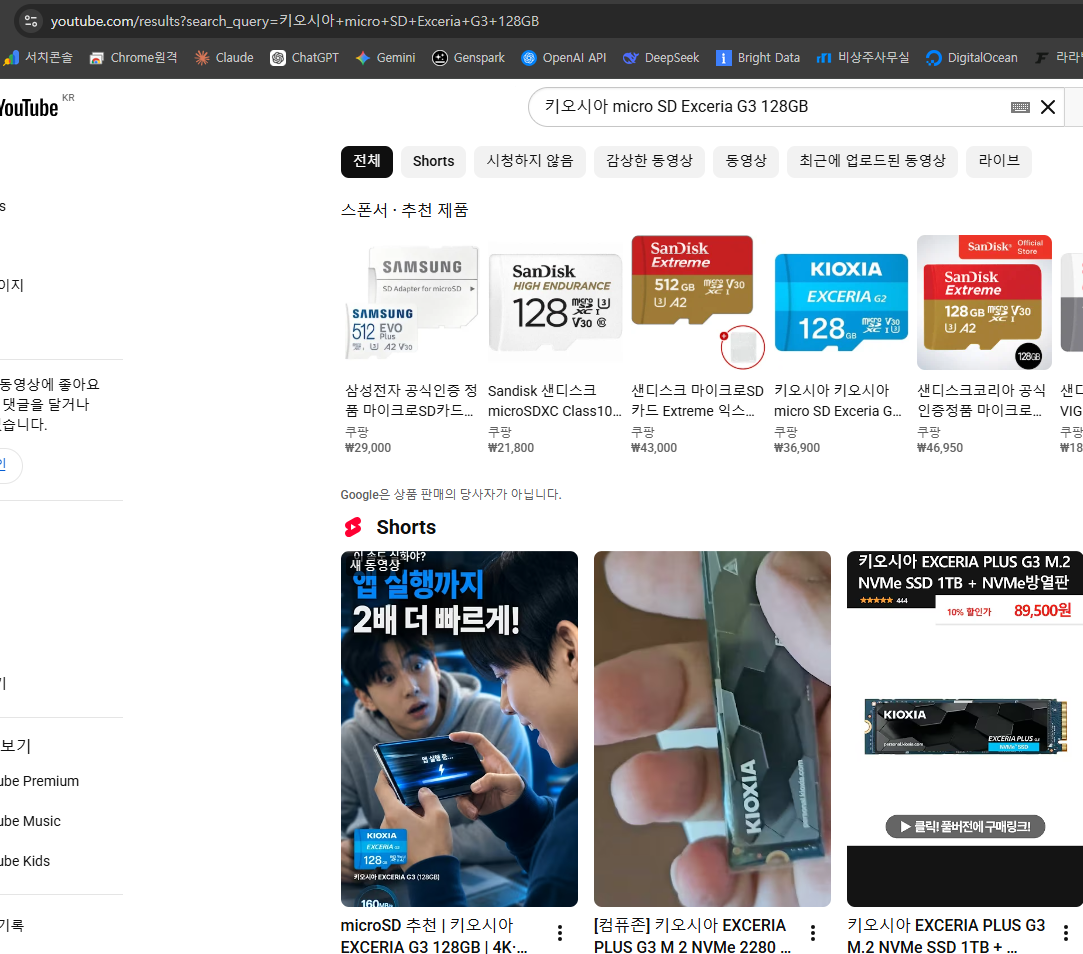Open the 비상주사무실 bookmark

coord(863,57)
